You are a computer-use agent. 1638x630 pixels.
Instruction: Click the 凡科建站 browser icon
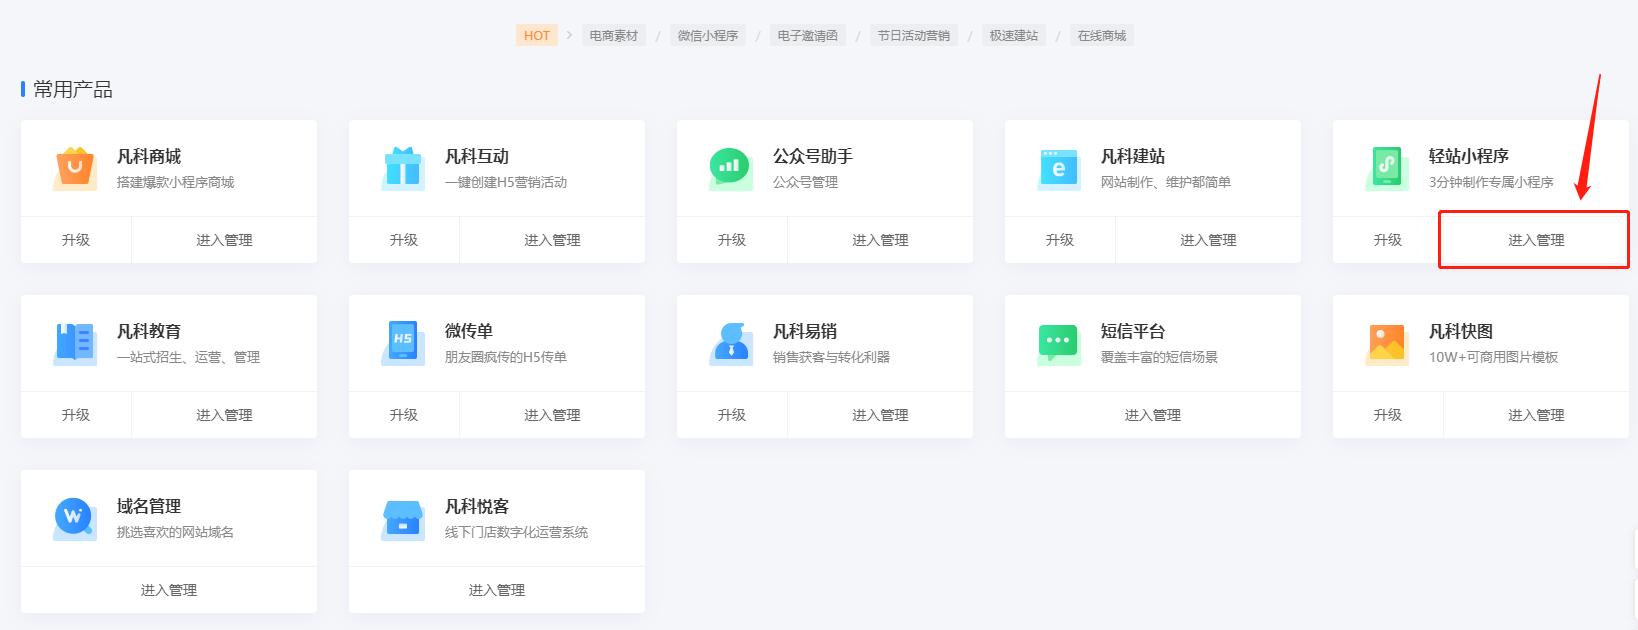click(x=1058, y=169)
